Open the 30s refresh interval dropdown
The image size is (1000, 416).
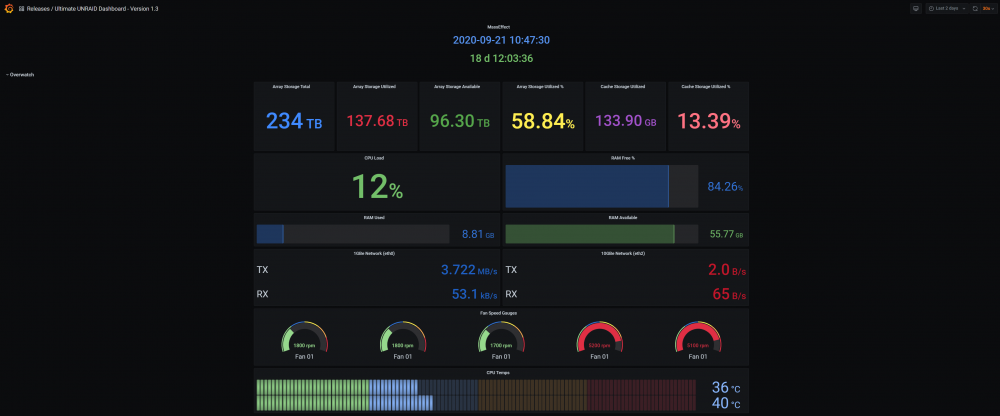988,8
